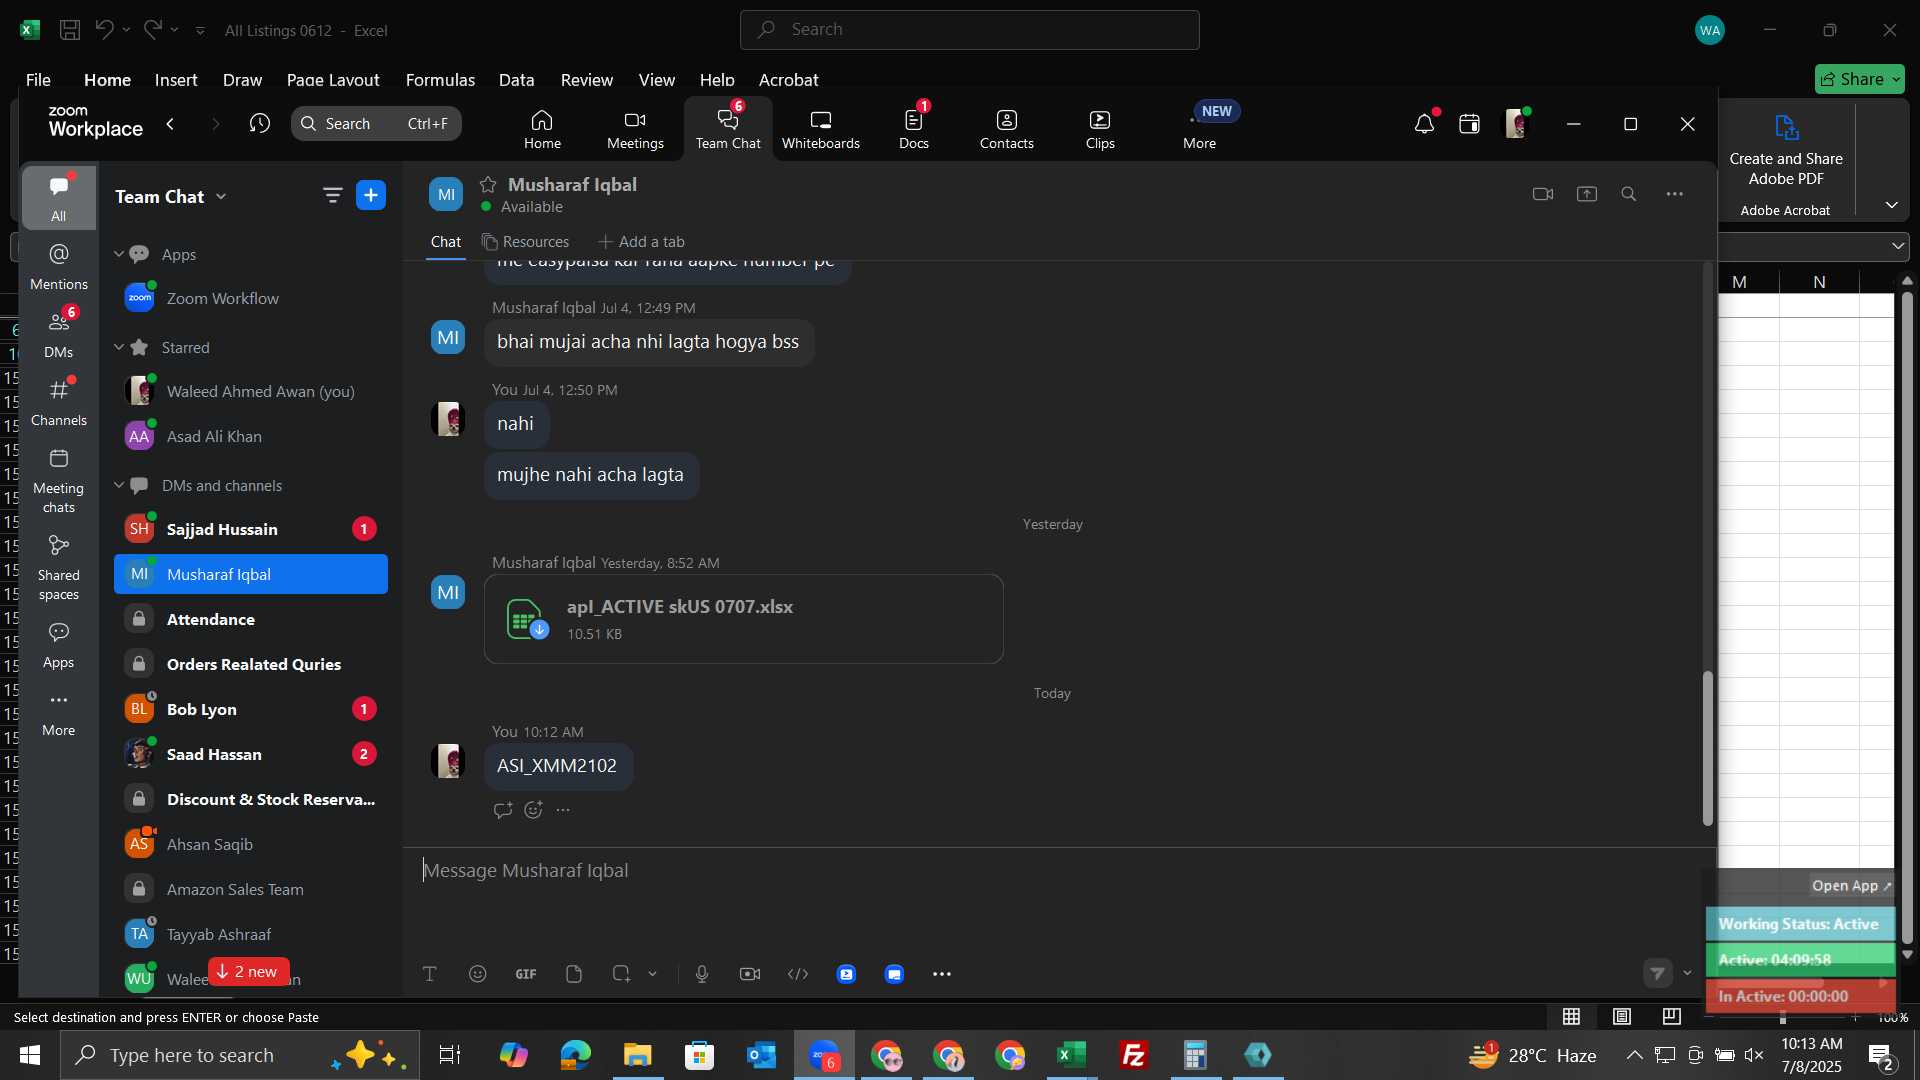Open Whiteboards in Zoom
Screen dimensions: 1920x1080
[820, 129]
